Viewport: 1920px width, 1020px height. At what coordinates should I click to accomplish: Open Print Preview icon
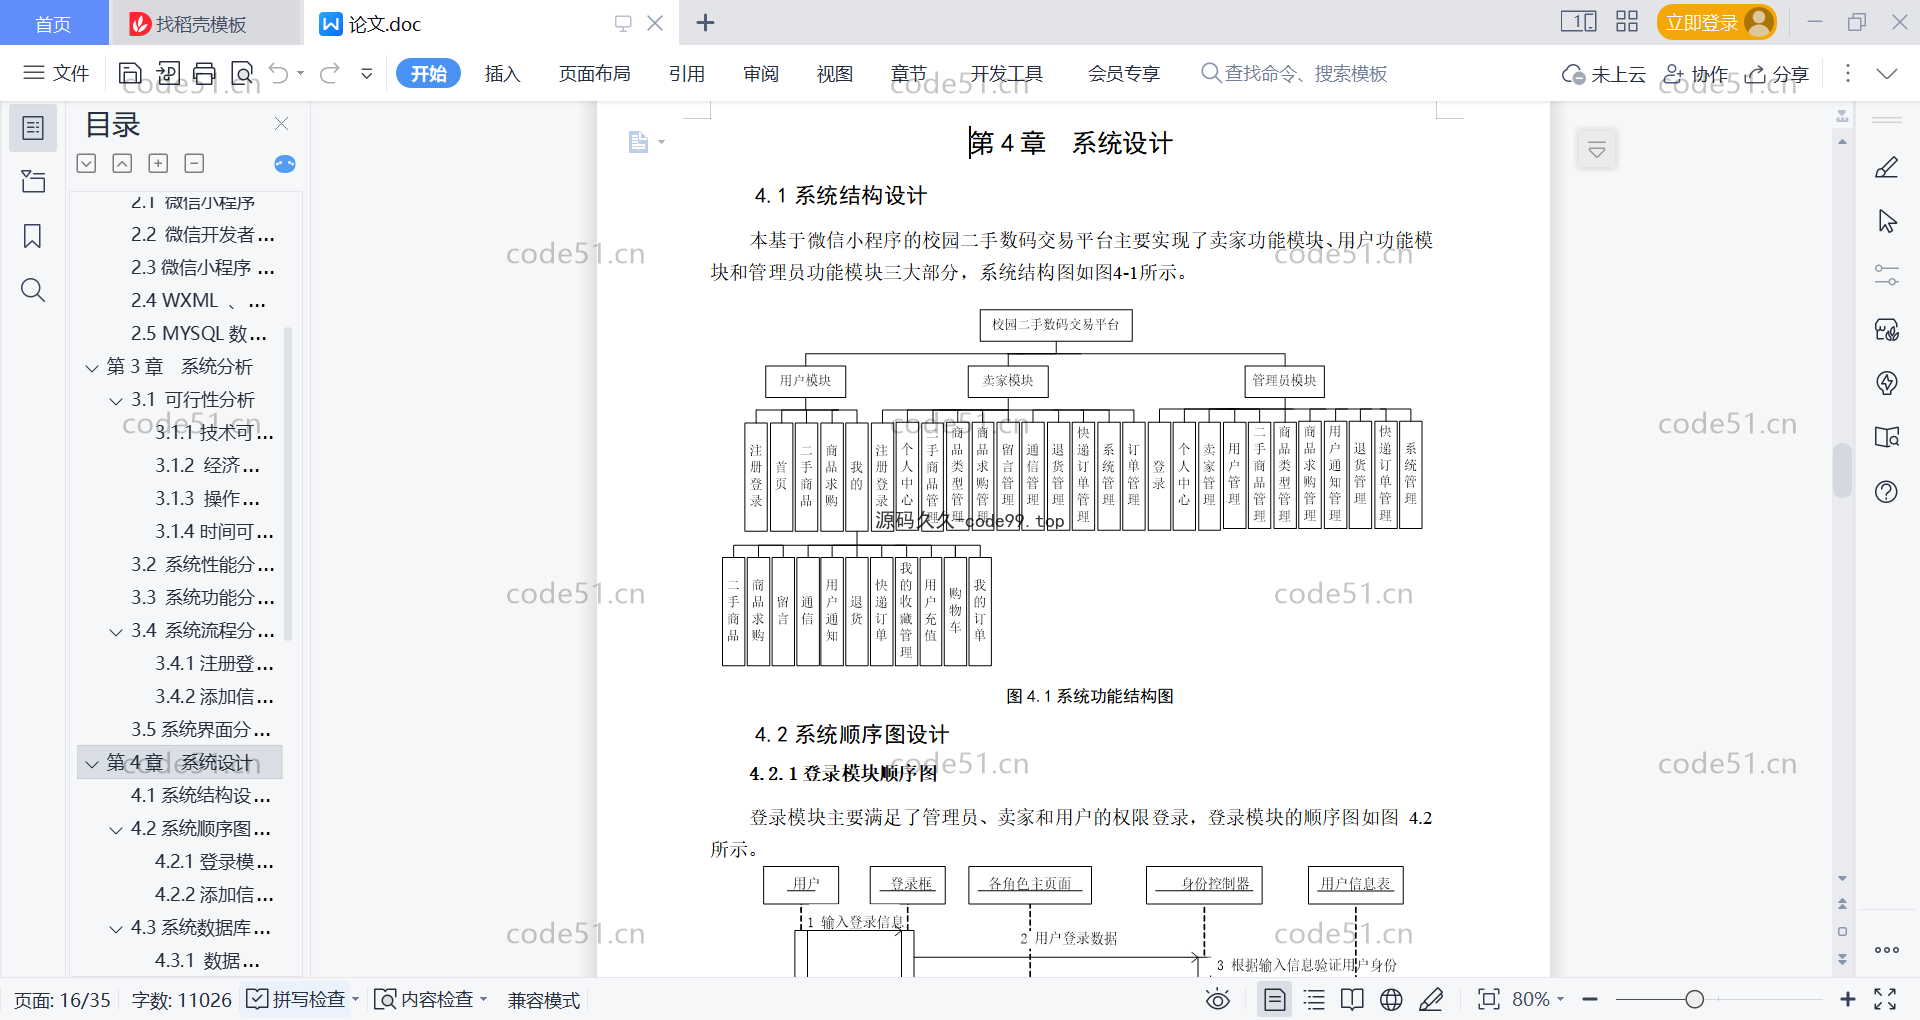(x=242, y=73)
